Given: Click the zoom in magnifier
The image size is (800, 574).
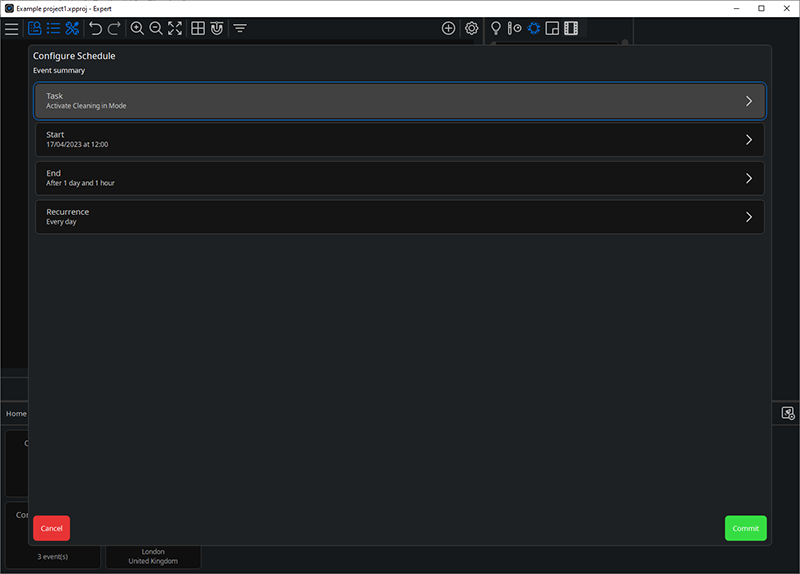Looking at the screenshot, I should click(x=137, y=29).
